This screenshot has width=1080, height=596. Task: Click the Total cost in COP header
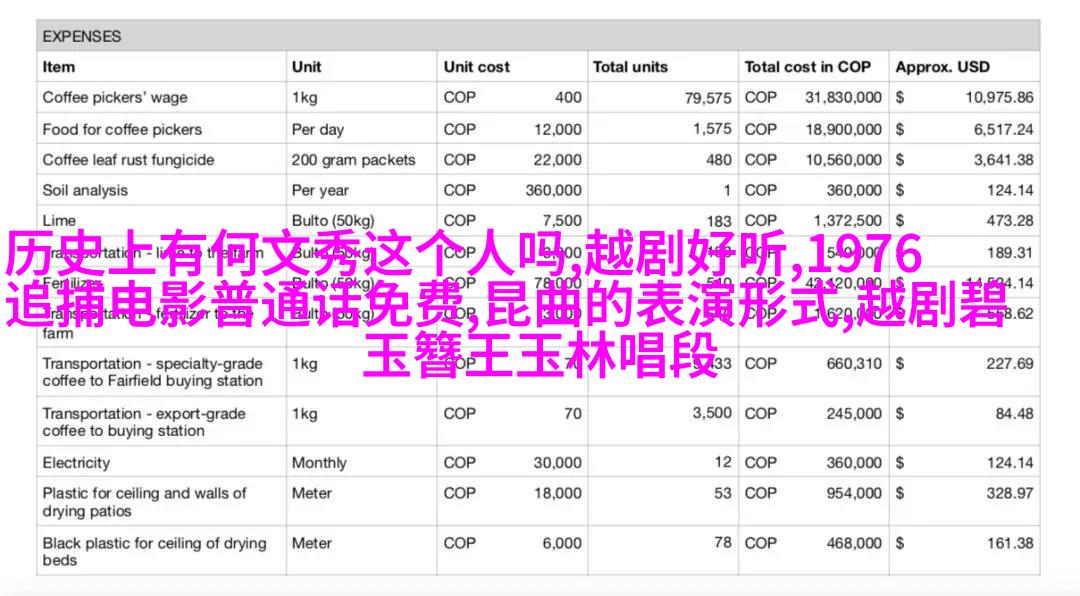(x=807, y=67)
